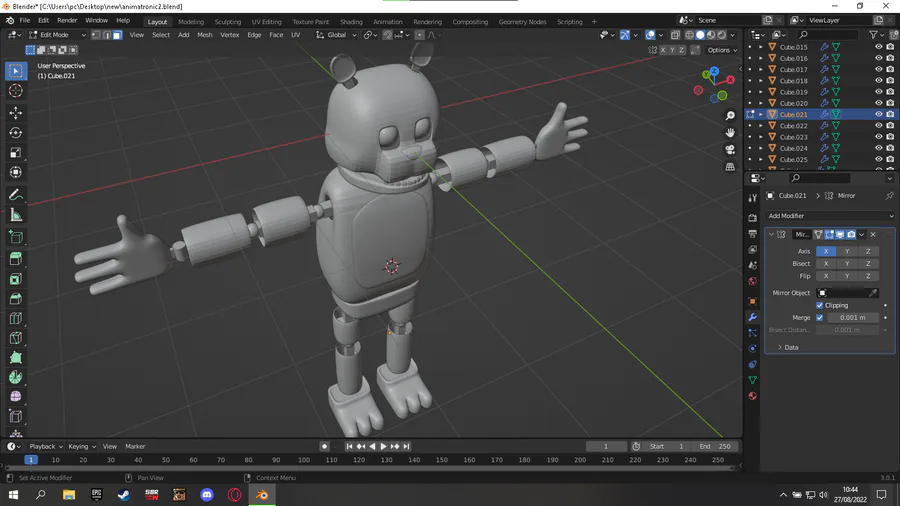The height and width of the screenshot is (506, 900).
Task: Open the Edit Mode dropdown
Action: coord(57,35)
